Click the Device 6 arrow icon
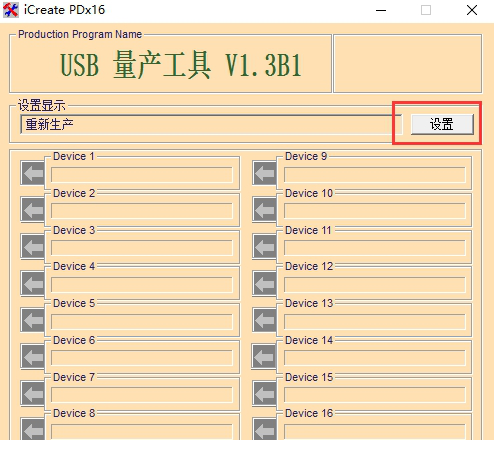The width and height of the screenshot is (494, 457). point(33,357)
